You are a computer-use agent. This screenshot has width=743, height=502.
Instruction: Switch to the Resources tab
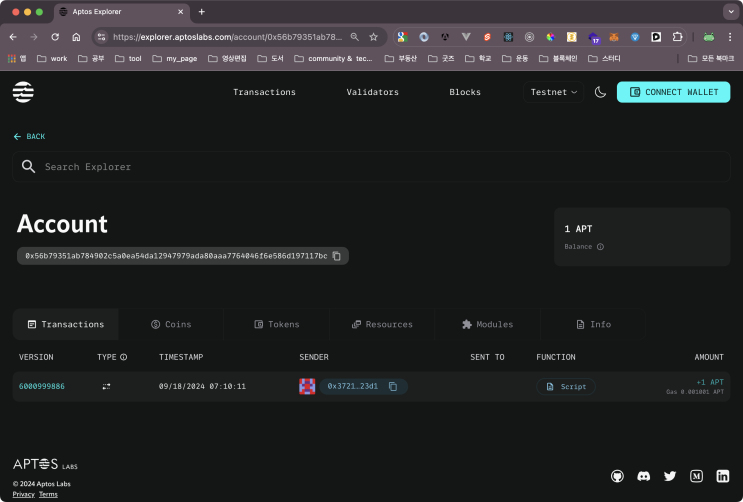click(x=382, y=324)
